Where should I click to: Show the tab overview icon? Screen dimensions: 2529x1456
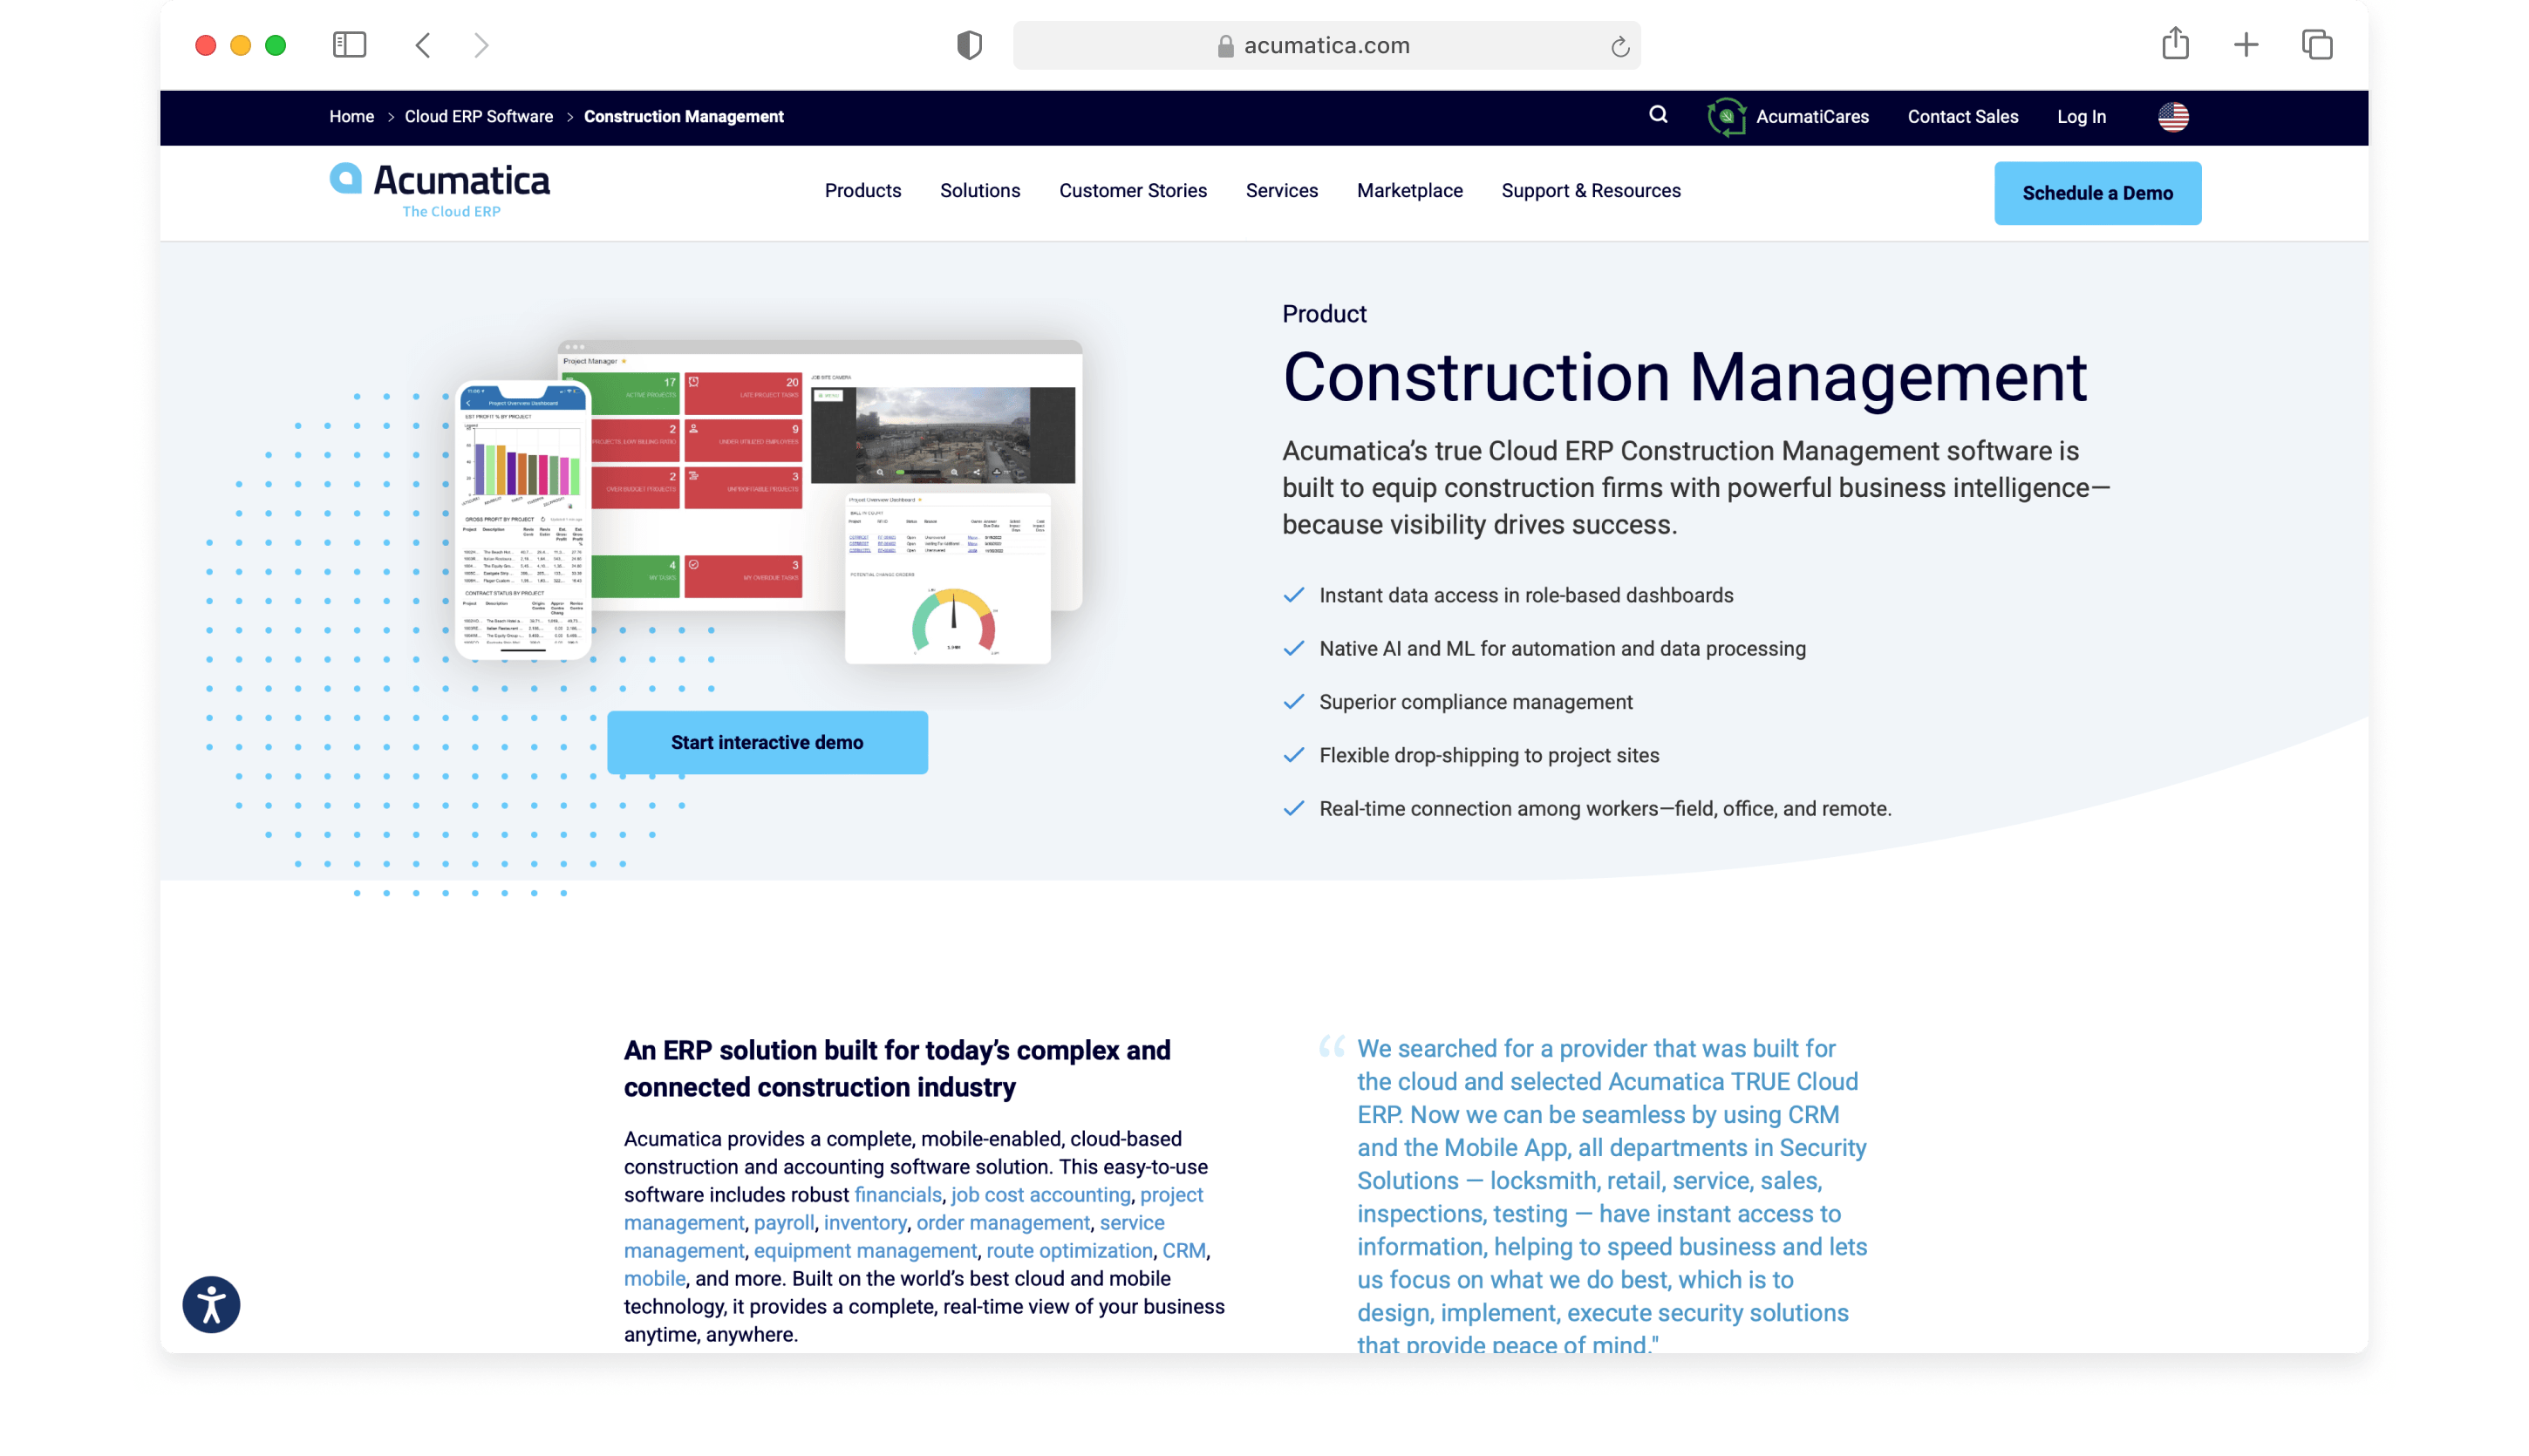[x=2317, y=45]
